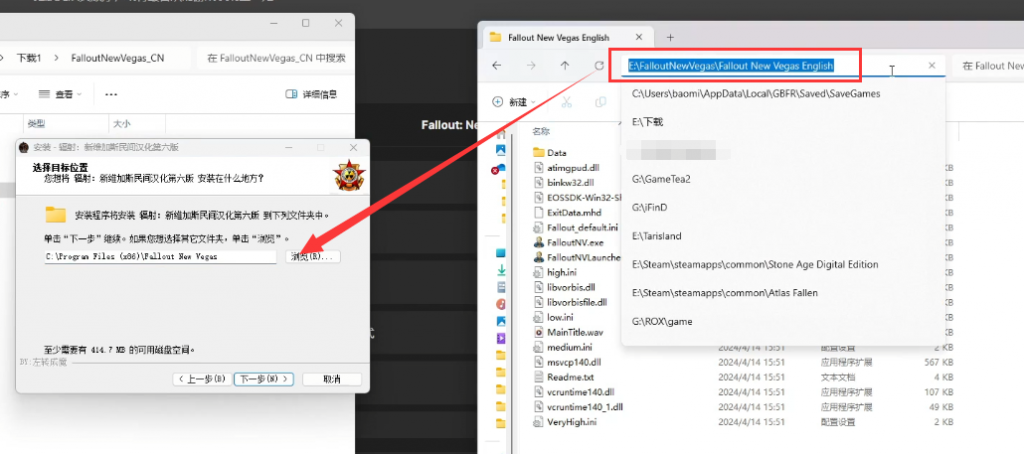Click the install path input field

pos(161,257)
